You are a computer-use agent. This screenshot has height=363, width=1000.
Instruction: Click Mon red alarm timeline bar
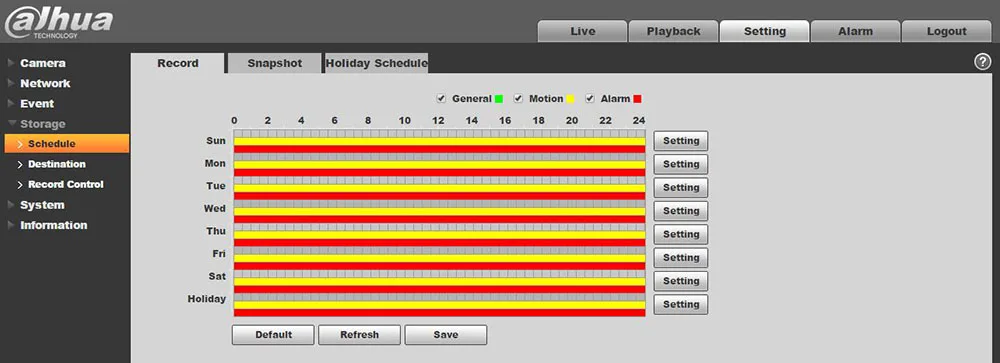(x=439, y=172)
